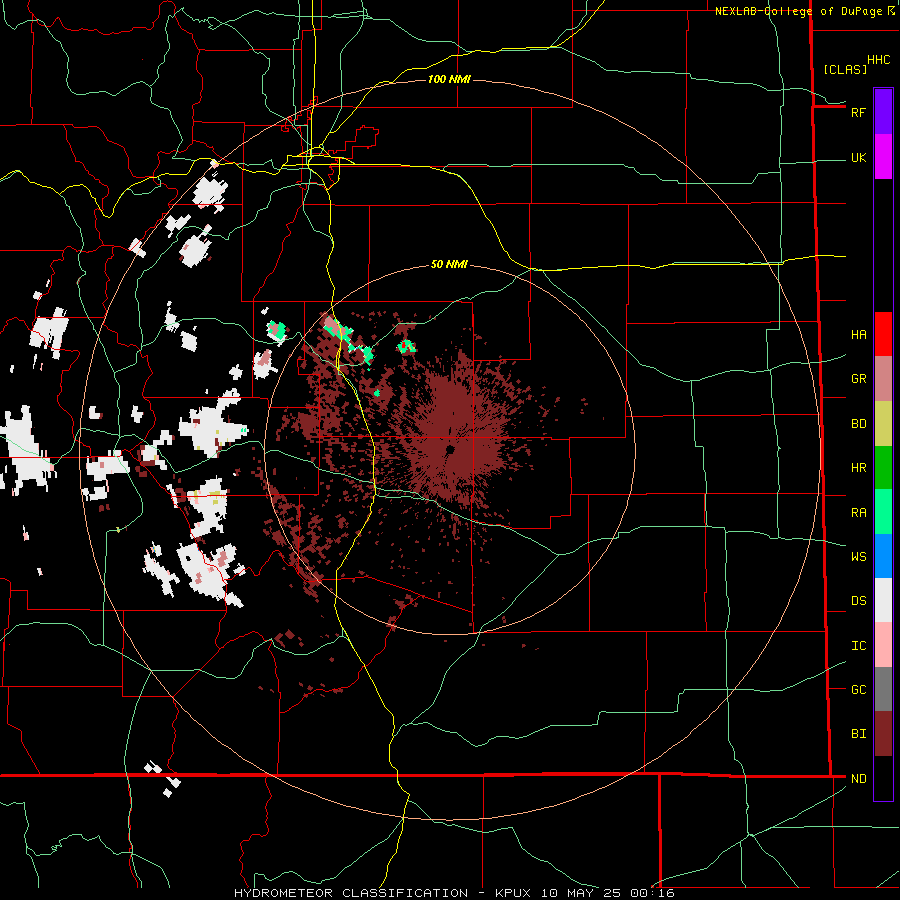Click the HHC product label
This screenshot has width=900, height=900.
(x=878, y=60)
